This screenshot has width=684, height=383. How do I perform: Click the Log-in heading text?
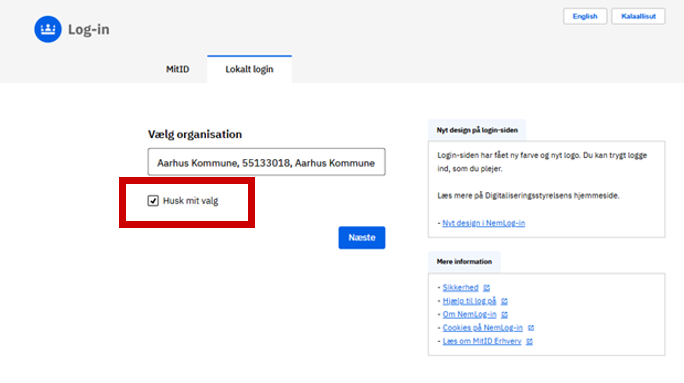(89, 29)
